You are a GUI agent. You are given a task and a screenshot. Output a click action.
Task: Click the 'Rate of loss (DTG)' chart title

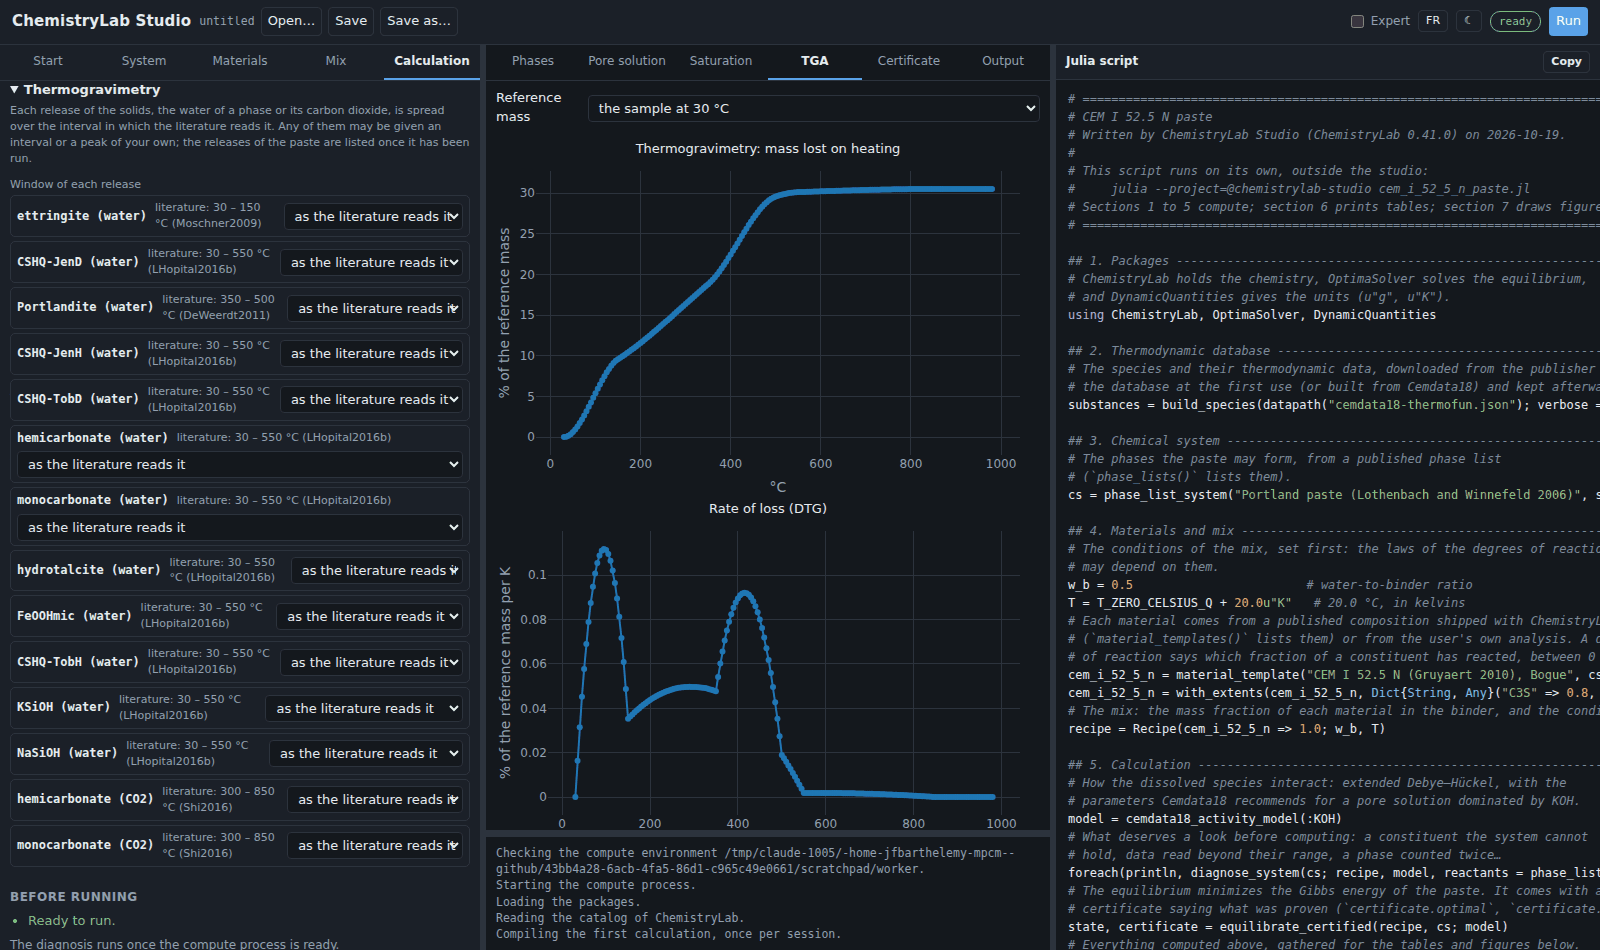(x=768, y=508)
